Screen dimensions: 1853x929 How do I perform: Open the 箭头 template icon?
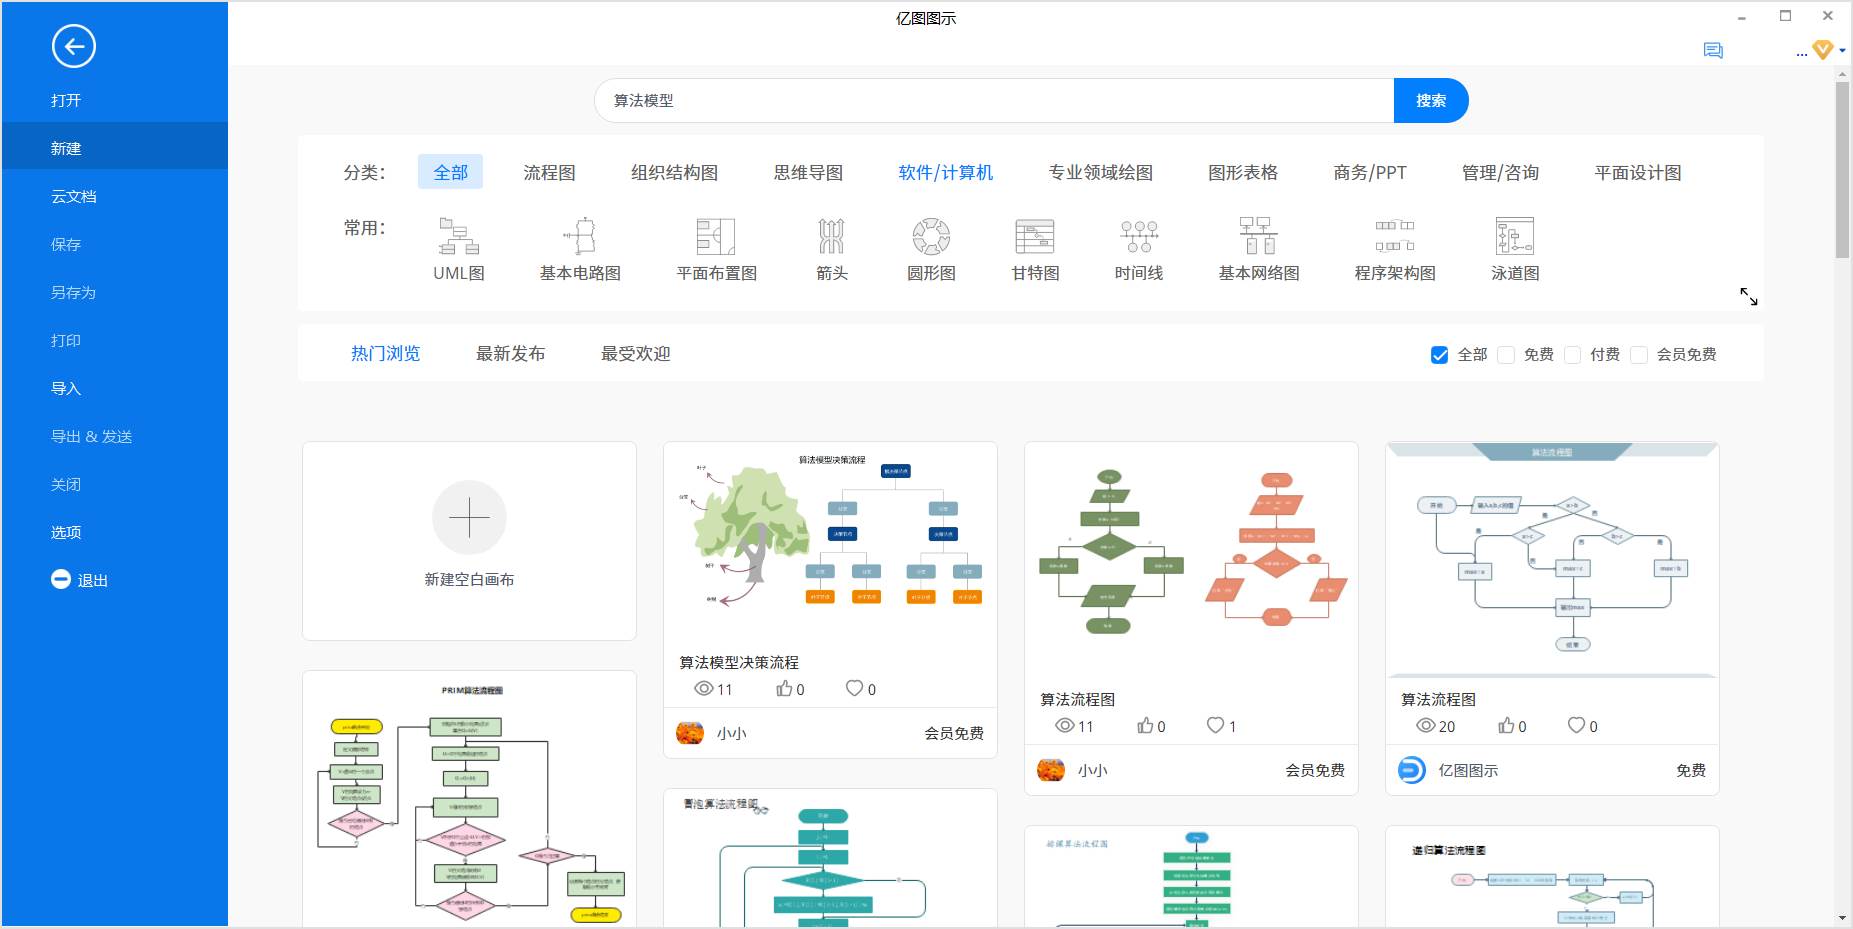pyautogui.click(x=832, y=236)
